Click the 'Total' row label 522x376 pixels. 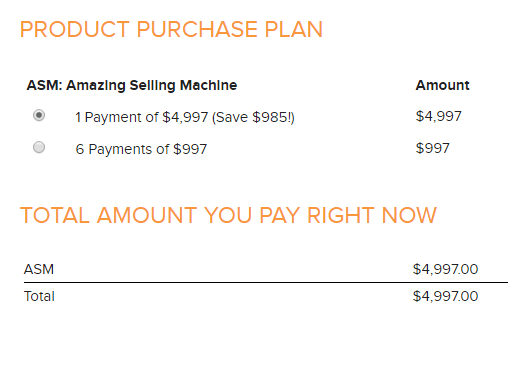(x=39, y=296)
